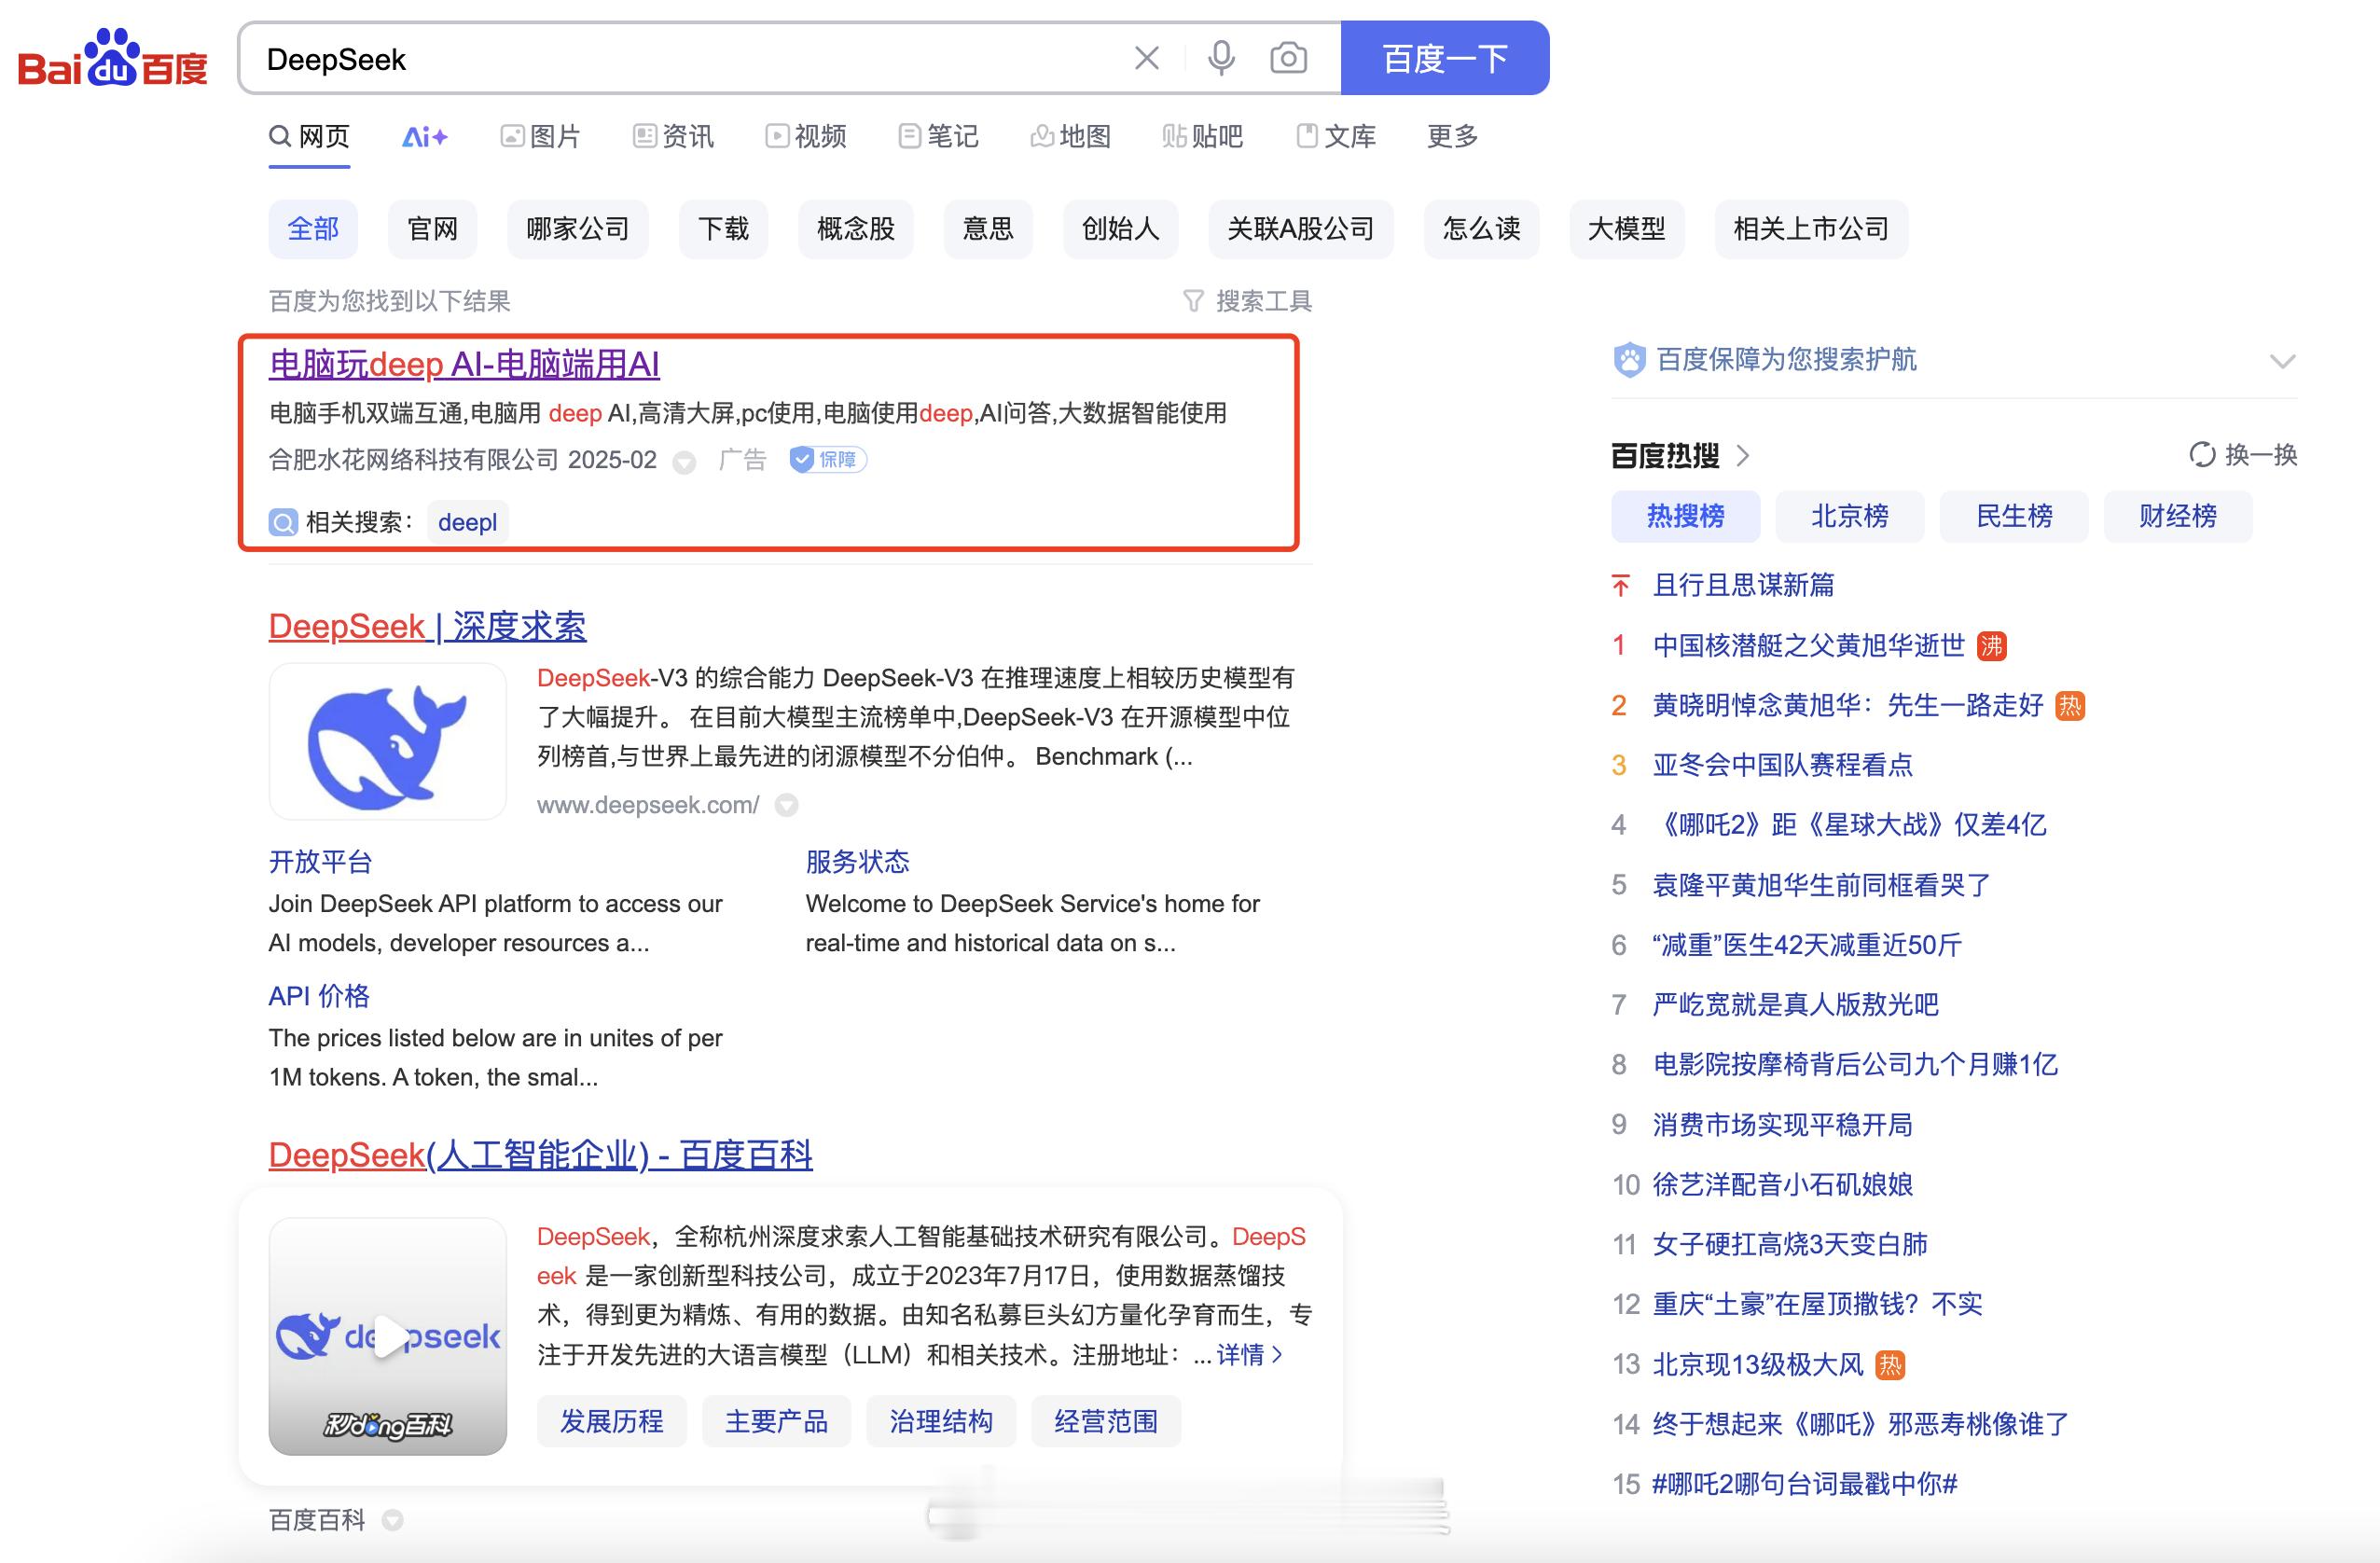Open the DeepSeek | 深度求索 result title

(427, 626)
